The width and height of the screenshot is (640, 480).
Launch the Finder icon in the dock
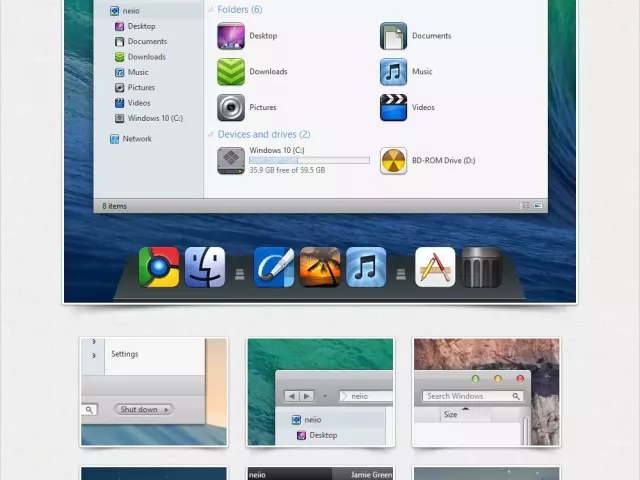point(205,267)
